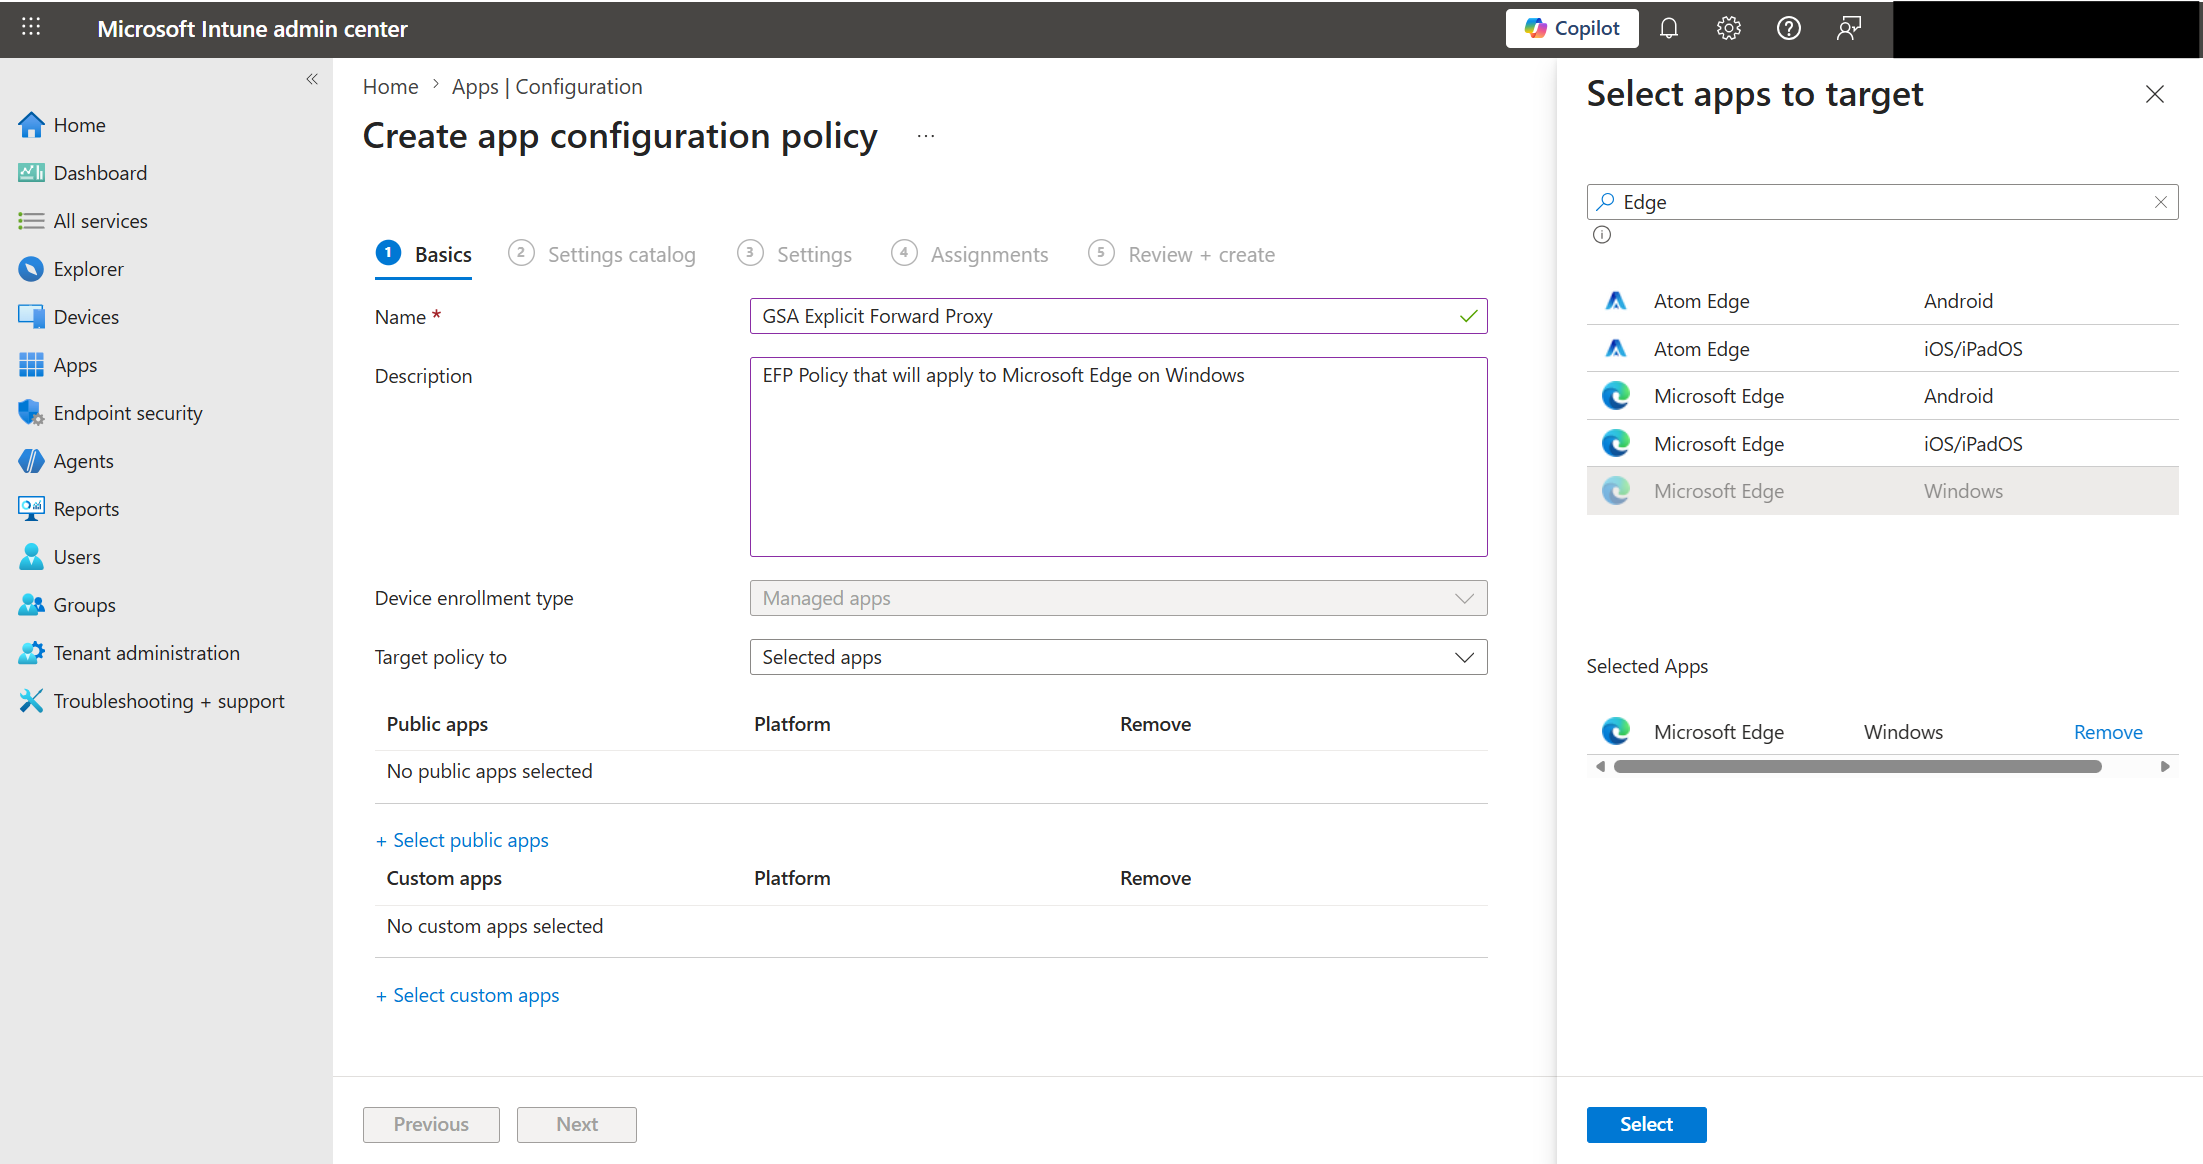
Task: Collapse the left navigation menu
Action: click(x=312, y=79)
